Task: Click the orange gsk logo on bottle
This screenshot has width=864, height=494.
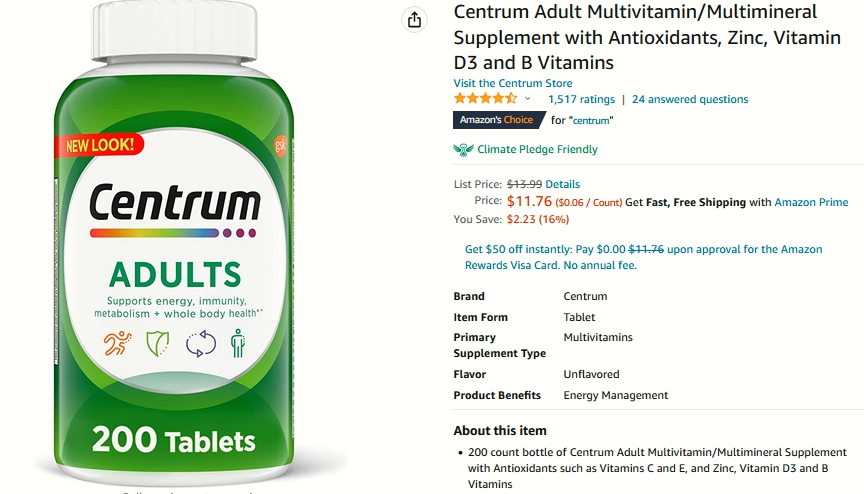Action: (x=280, y=145)
